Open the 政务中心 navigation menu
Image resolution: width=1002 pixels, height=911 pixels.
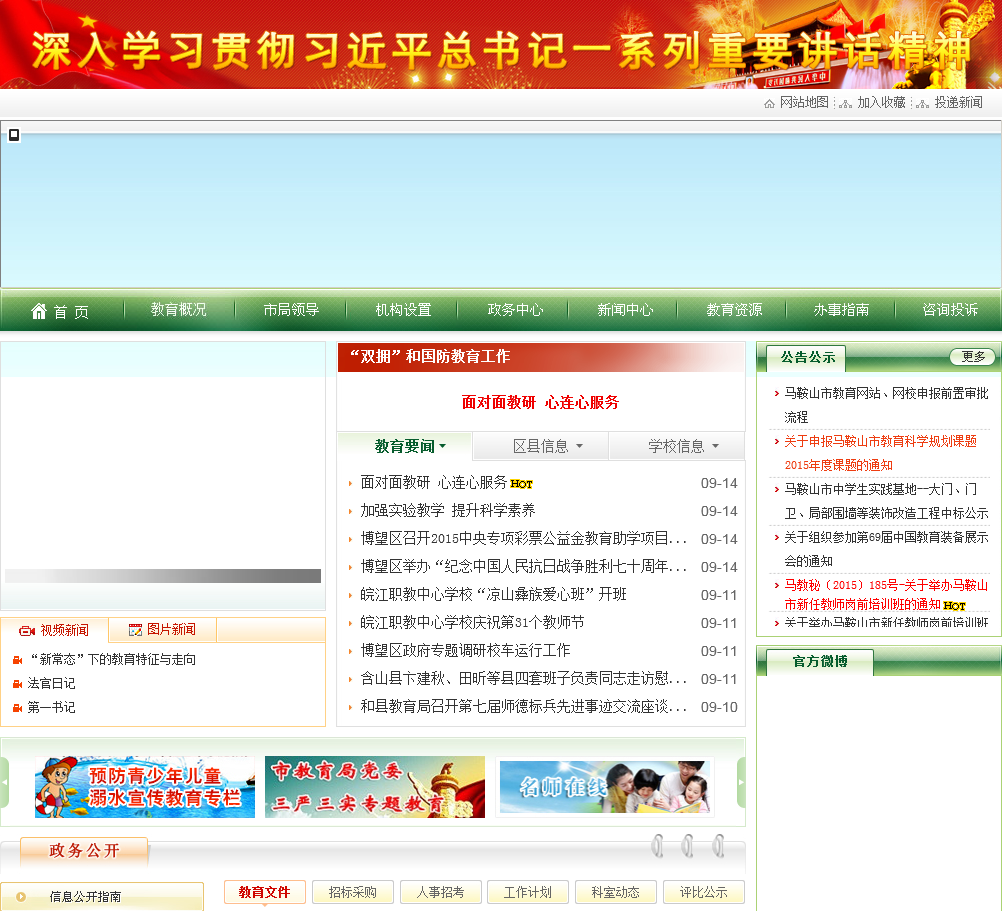(515, 310)
